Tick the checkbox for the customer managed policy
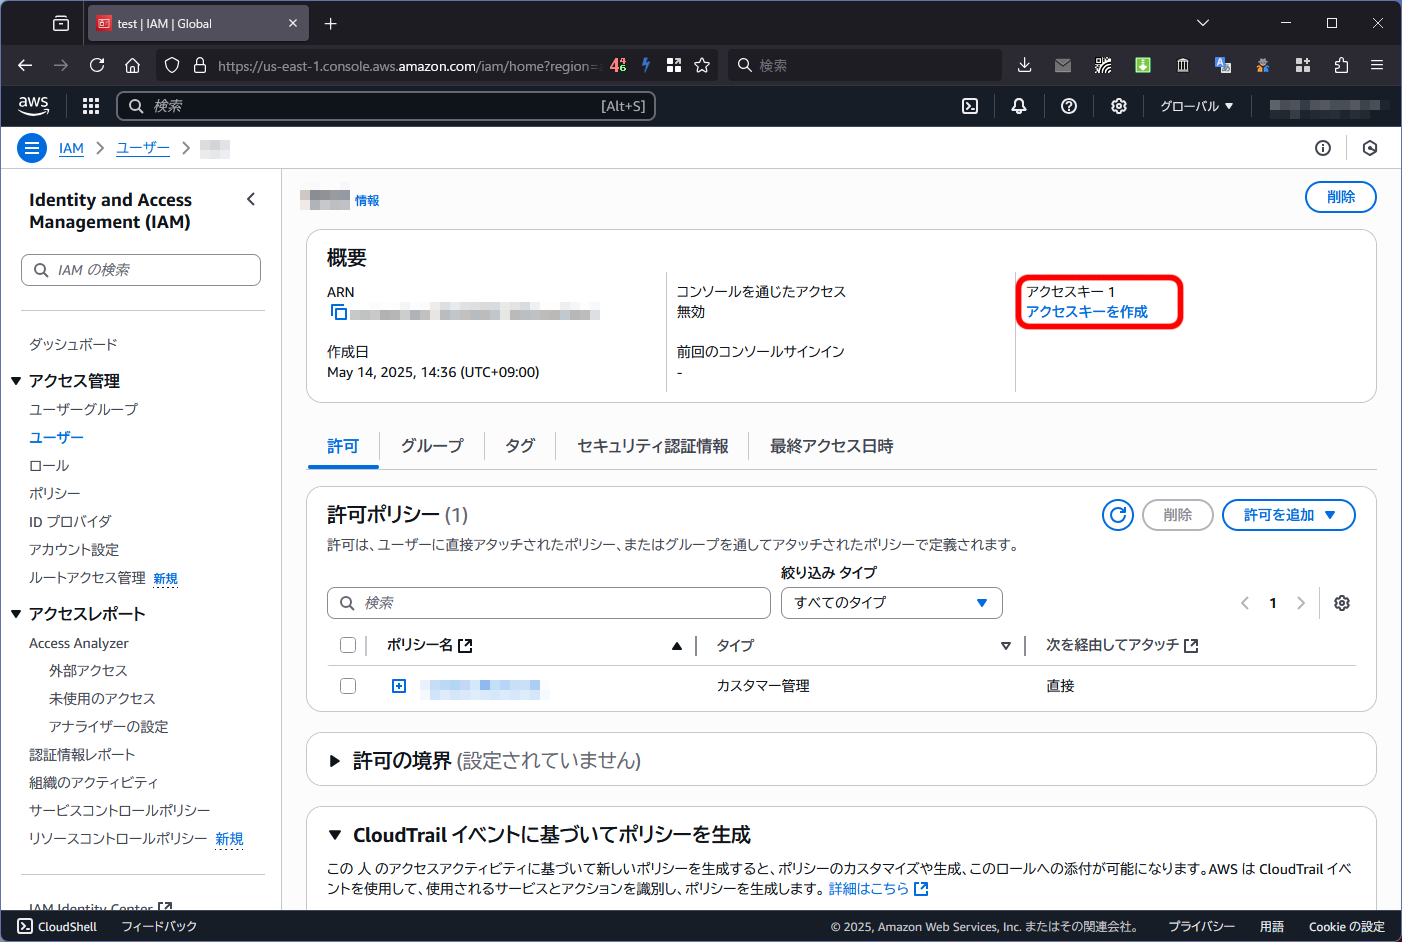1402x942 pixels. coord(348,686)
